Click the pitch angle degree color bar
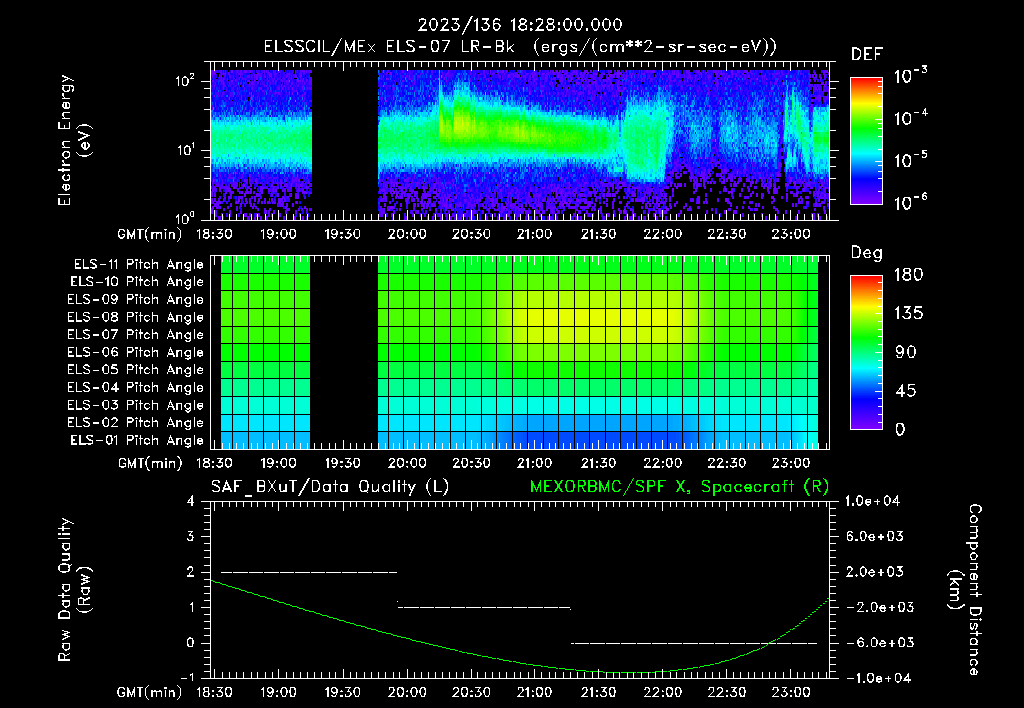Screen dimensions: 1024x708 (x=866, y=353)
